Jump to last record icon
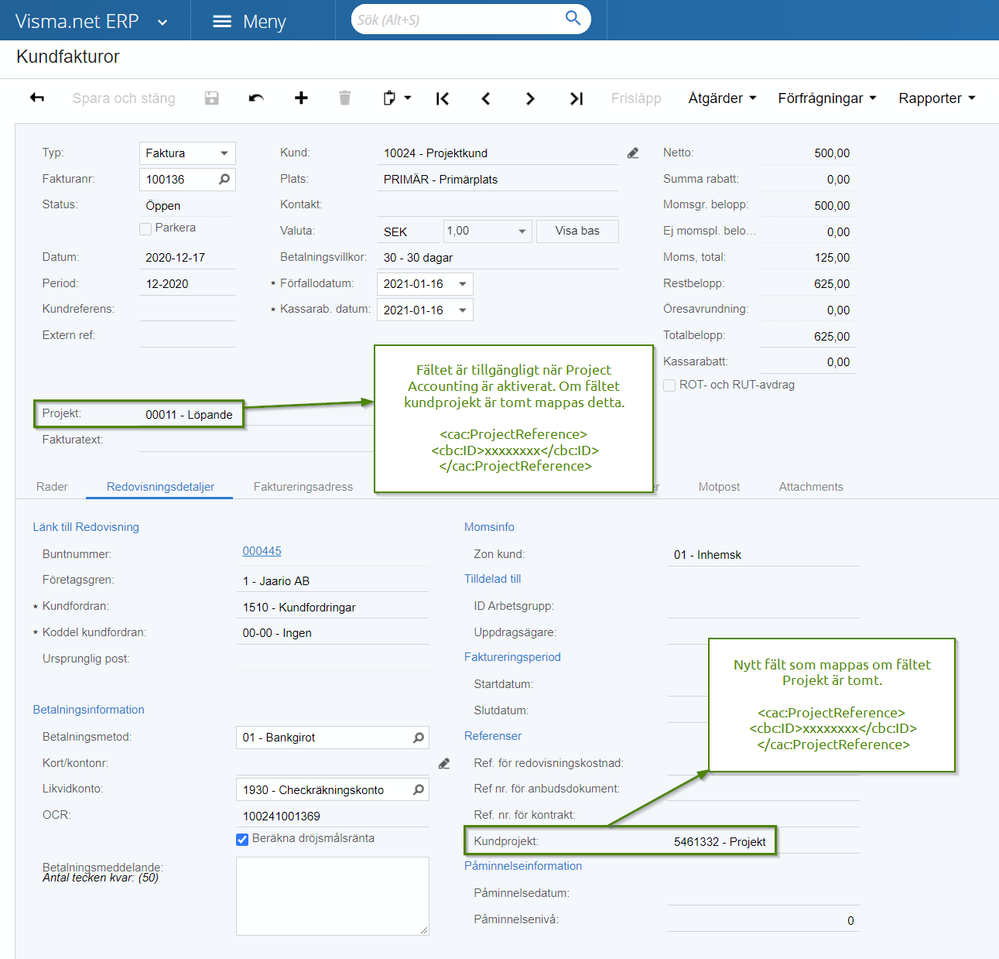This screenshot has height=959, width=999. [x=576, y=98]
